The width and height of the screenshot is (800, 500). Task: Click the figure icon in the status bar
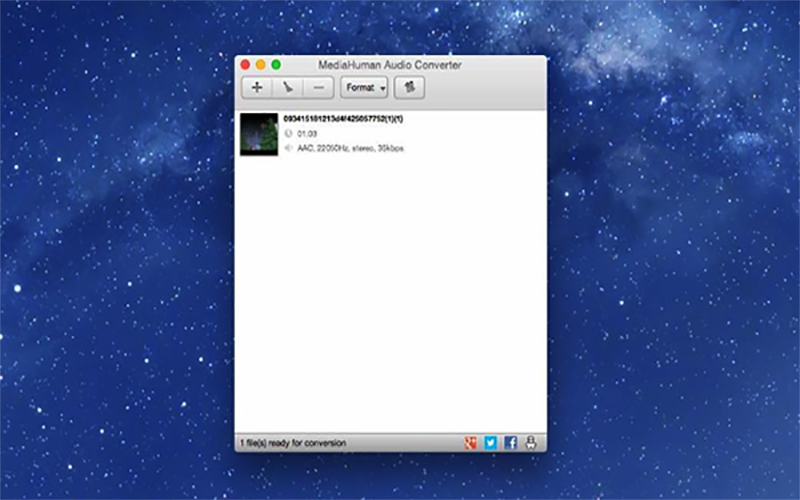(531, 443)
